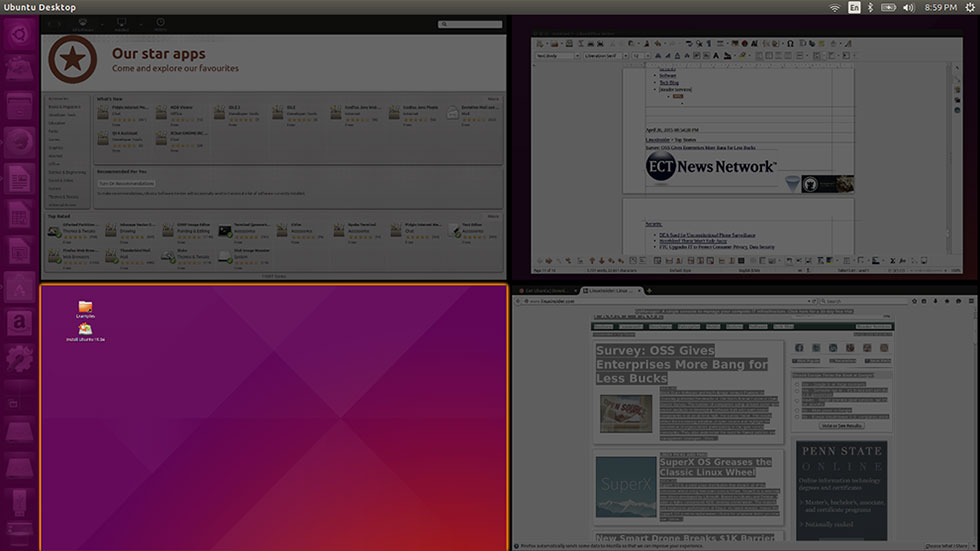Open paragraph style dropdown in Writer
The width and height of the screenshot is (980, 551).
558,56
